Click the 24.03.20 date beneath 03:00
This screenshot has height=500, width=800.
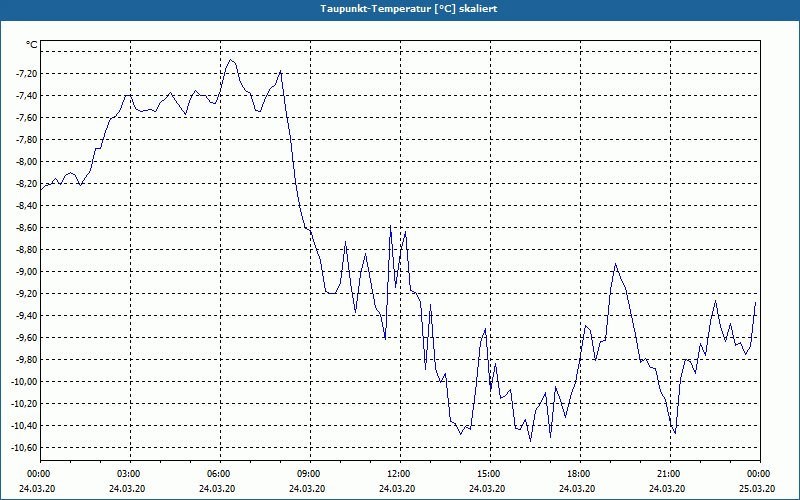click(x=127, y=488)
